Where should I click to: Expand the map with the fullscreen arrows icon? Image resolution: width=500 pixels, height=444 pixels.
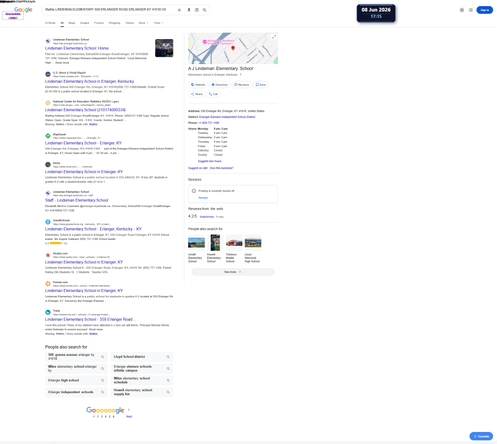coord(274,37)
